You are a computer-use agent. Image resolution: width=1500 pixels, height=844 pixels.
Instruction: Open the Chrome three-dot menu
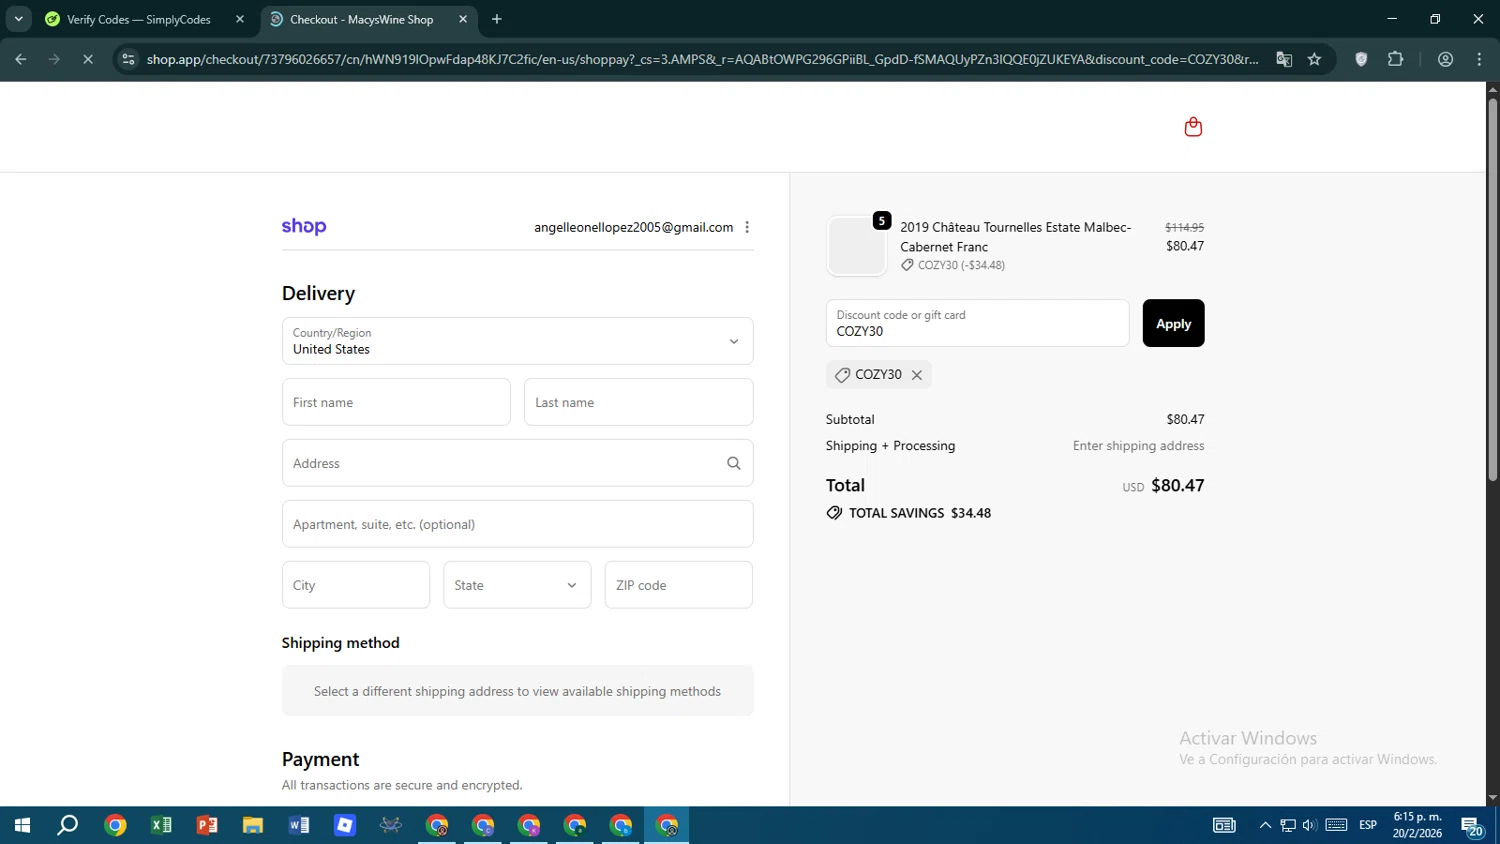coord(1479,59)
